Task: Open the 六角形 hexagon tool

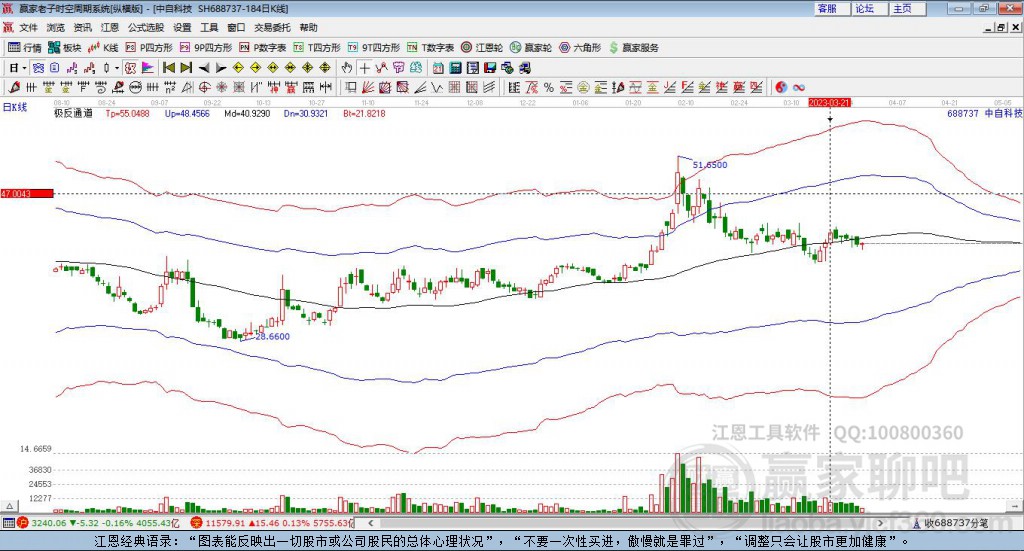Action: coord(580,48)
